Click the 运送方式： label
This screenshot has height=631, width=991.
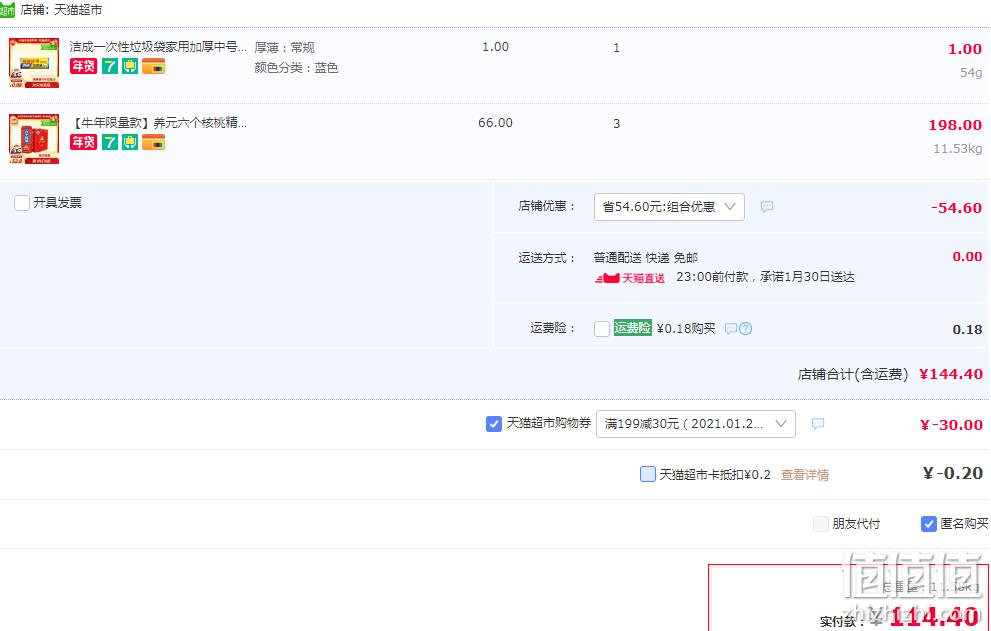pyautogui.click(x=547, y=258)
